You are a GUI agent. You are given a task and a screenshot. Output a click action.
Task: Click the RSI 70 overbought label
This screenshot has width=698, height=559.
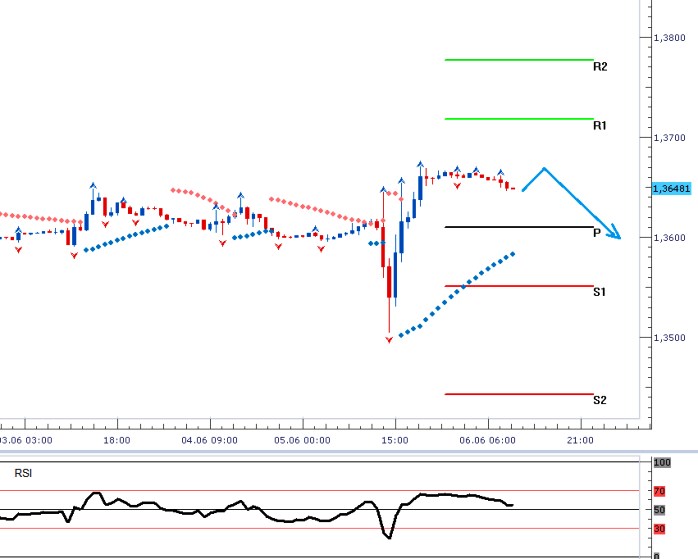[659, 491]
